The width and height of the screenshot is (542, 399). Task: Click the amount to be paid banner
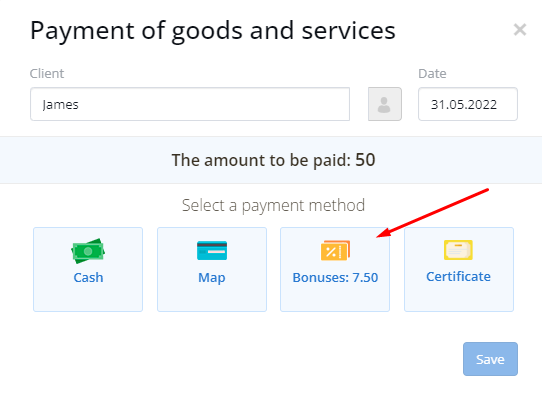click(271, 160)
